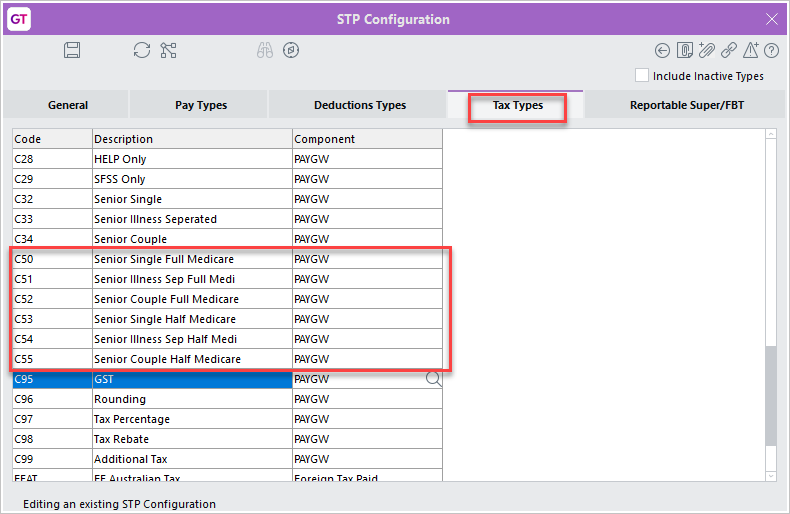Click the Save disk icon
The image size is (790, 514).
tap(72, 50)
